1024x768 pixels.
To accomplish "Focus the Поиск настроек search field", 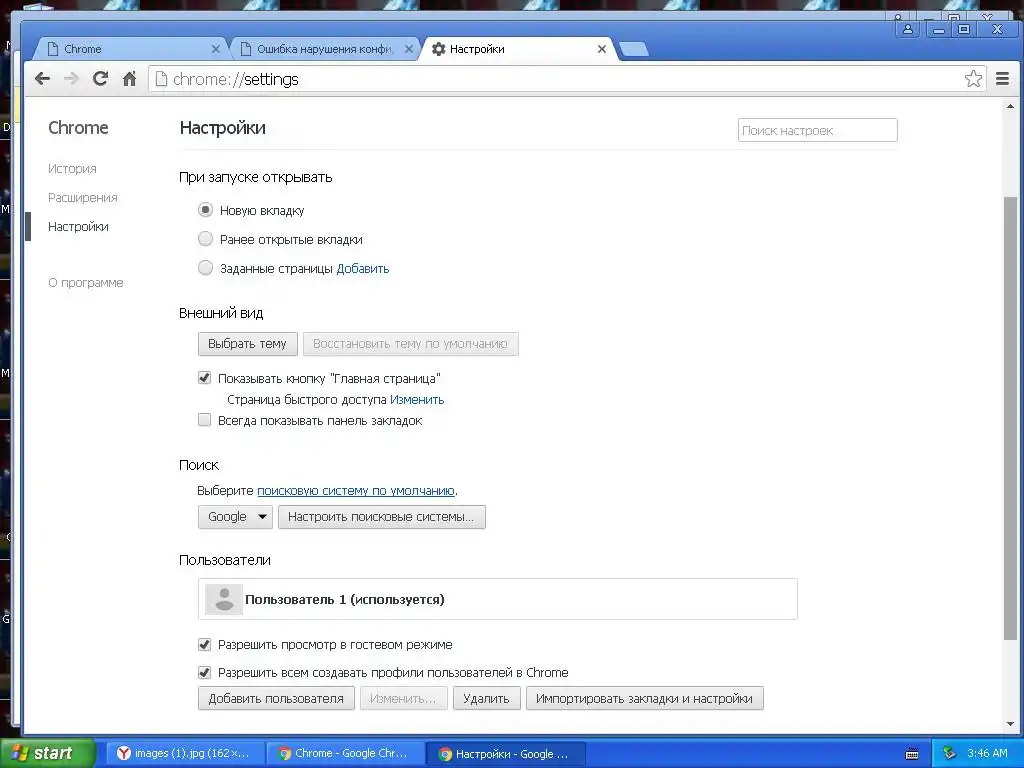I will click(818, 130).
